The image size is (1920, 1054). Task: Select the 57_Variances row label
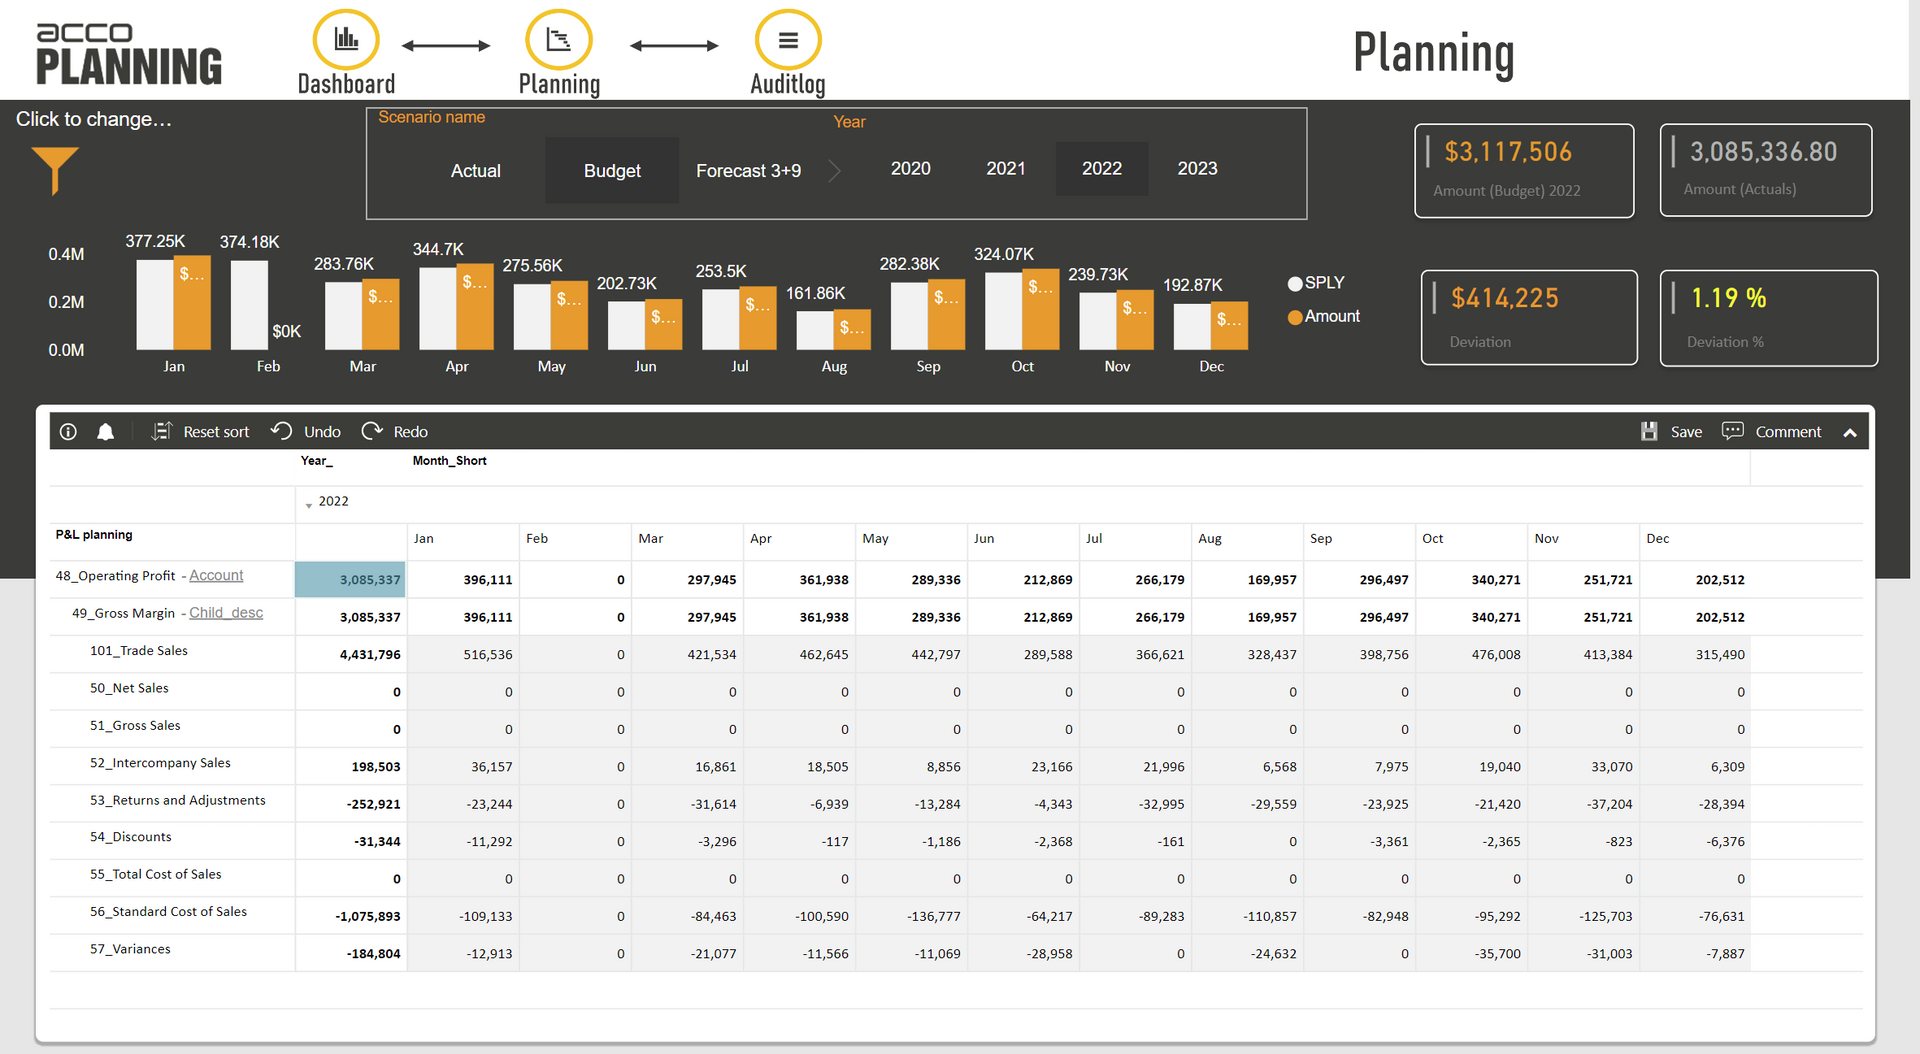tap(130, 949)
